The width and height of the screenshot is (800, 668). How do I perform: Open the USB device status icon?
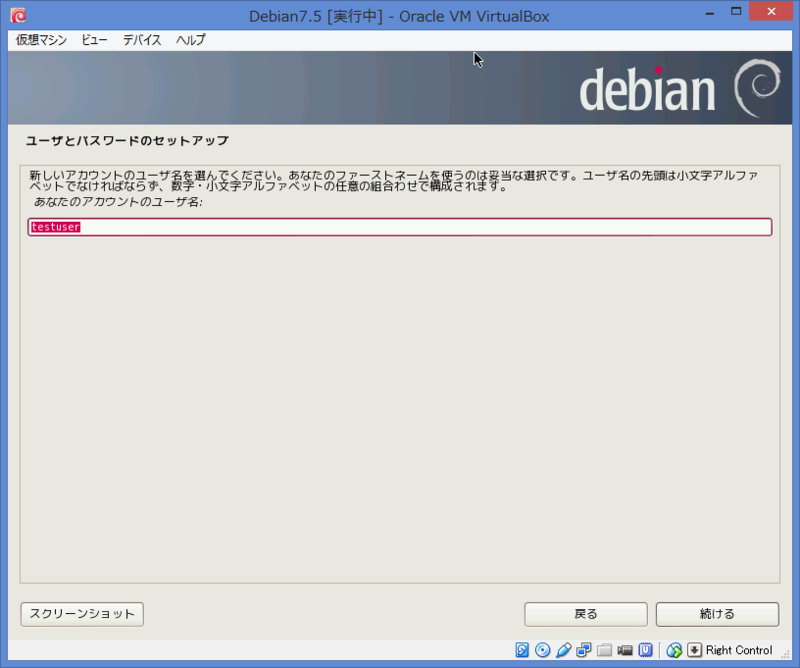(x=562, y=649)
